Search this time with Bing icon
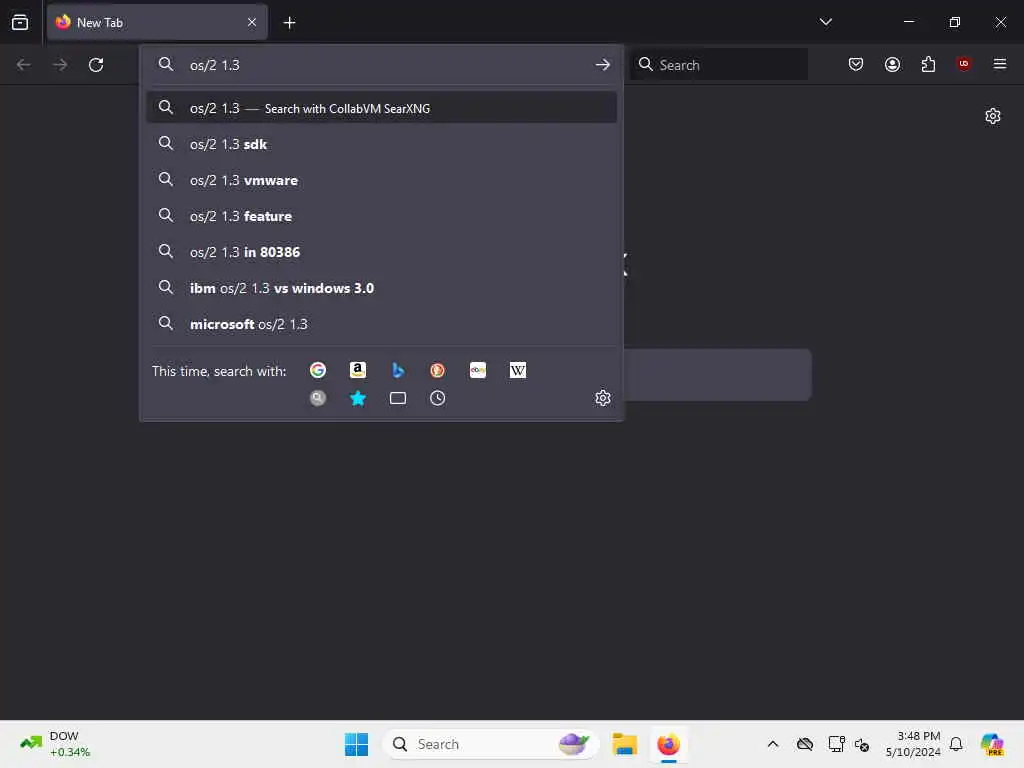1024x768 pixels. [398, 370]
